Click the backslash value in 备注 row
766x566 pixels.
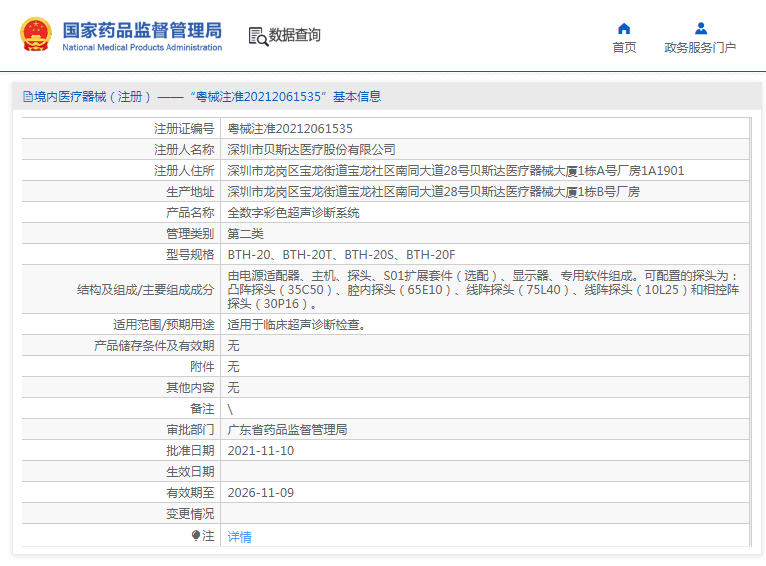click(230, 409)
